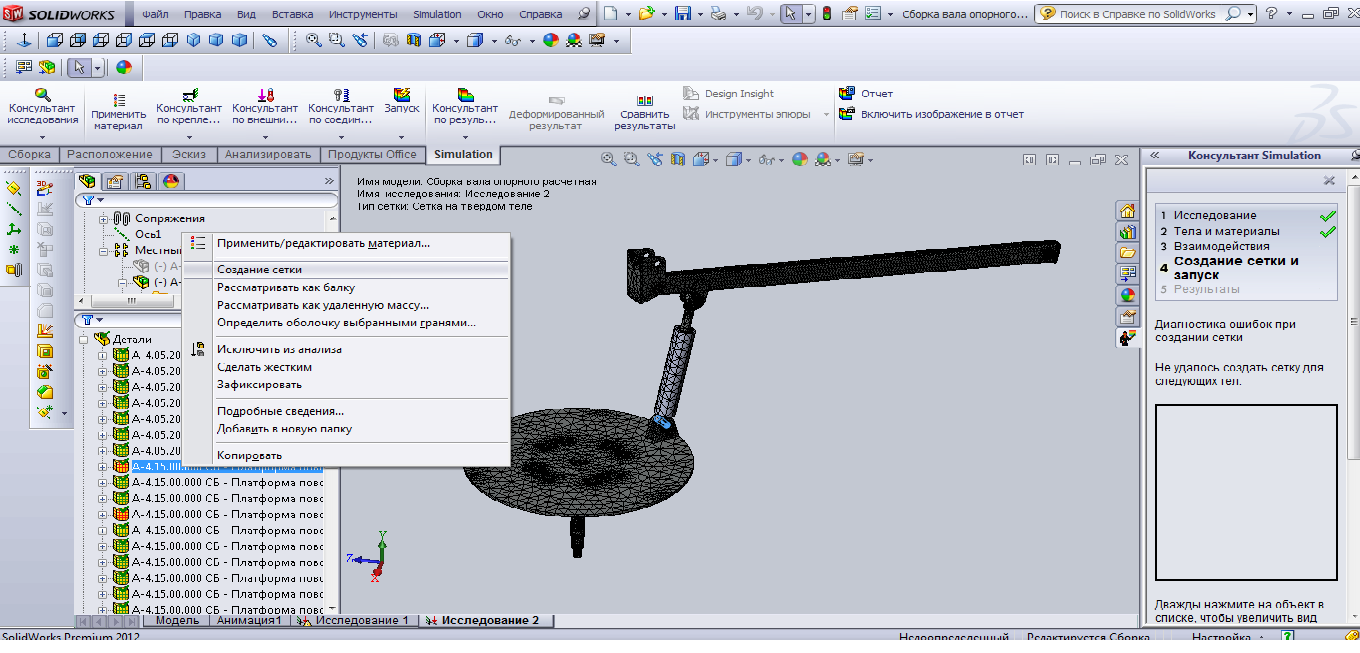Image resolution: width=1360 pixels, height=653 pixels.
Task: Click the Запуск (Run) simulation icon
Action: point(402,95)
